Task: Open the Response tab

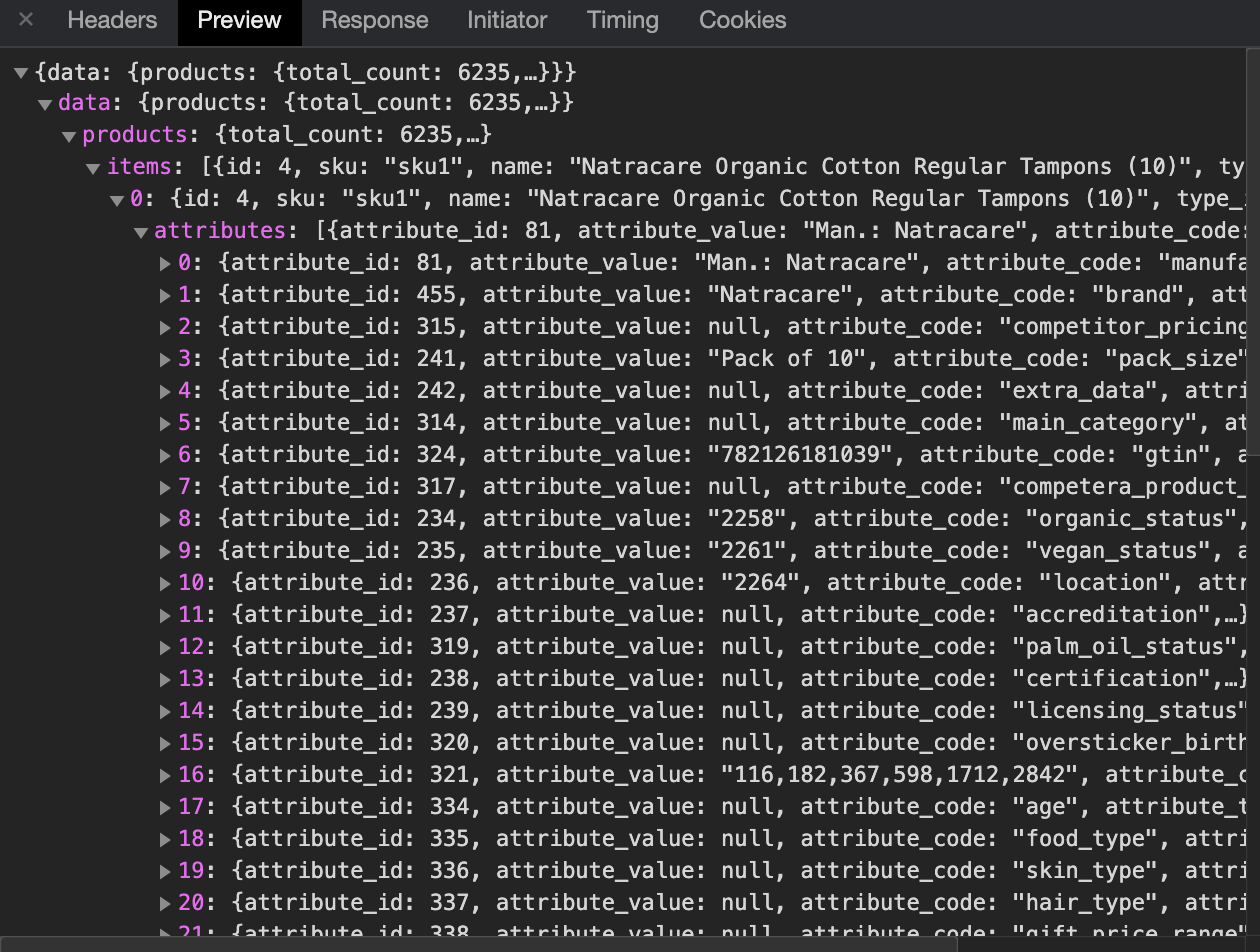Action: [x=374, y=20]
